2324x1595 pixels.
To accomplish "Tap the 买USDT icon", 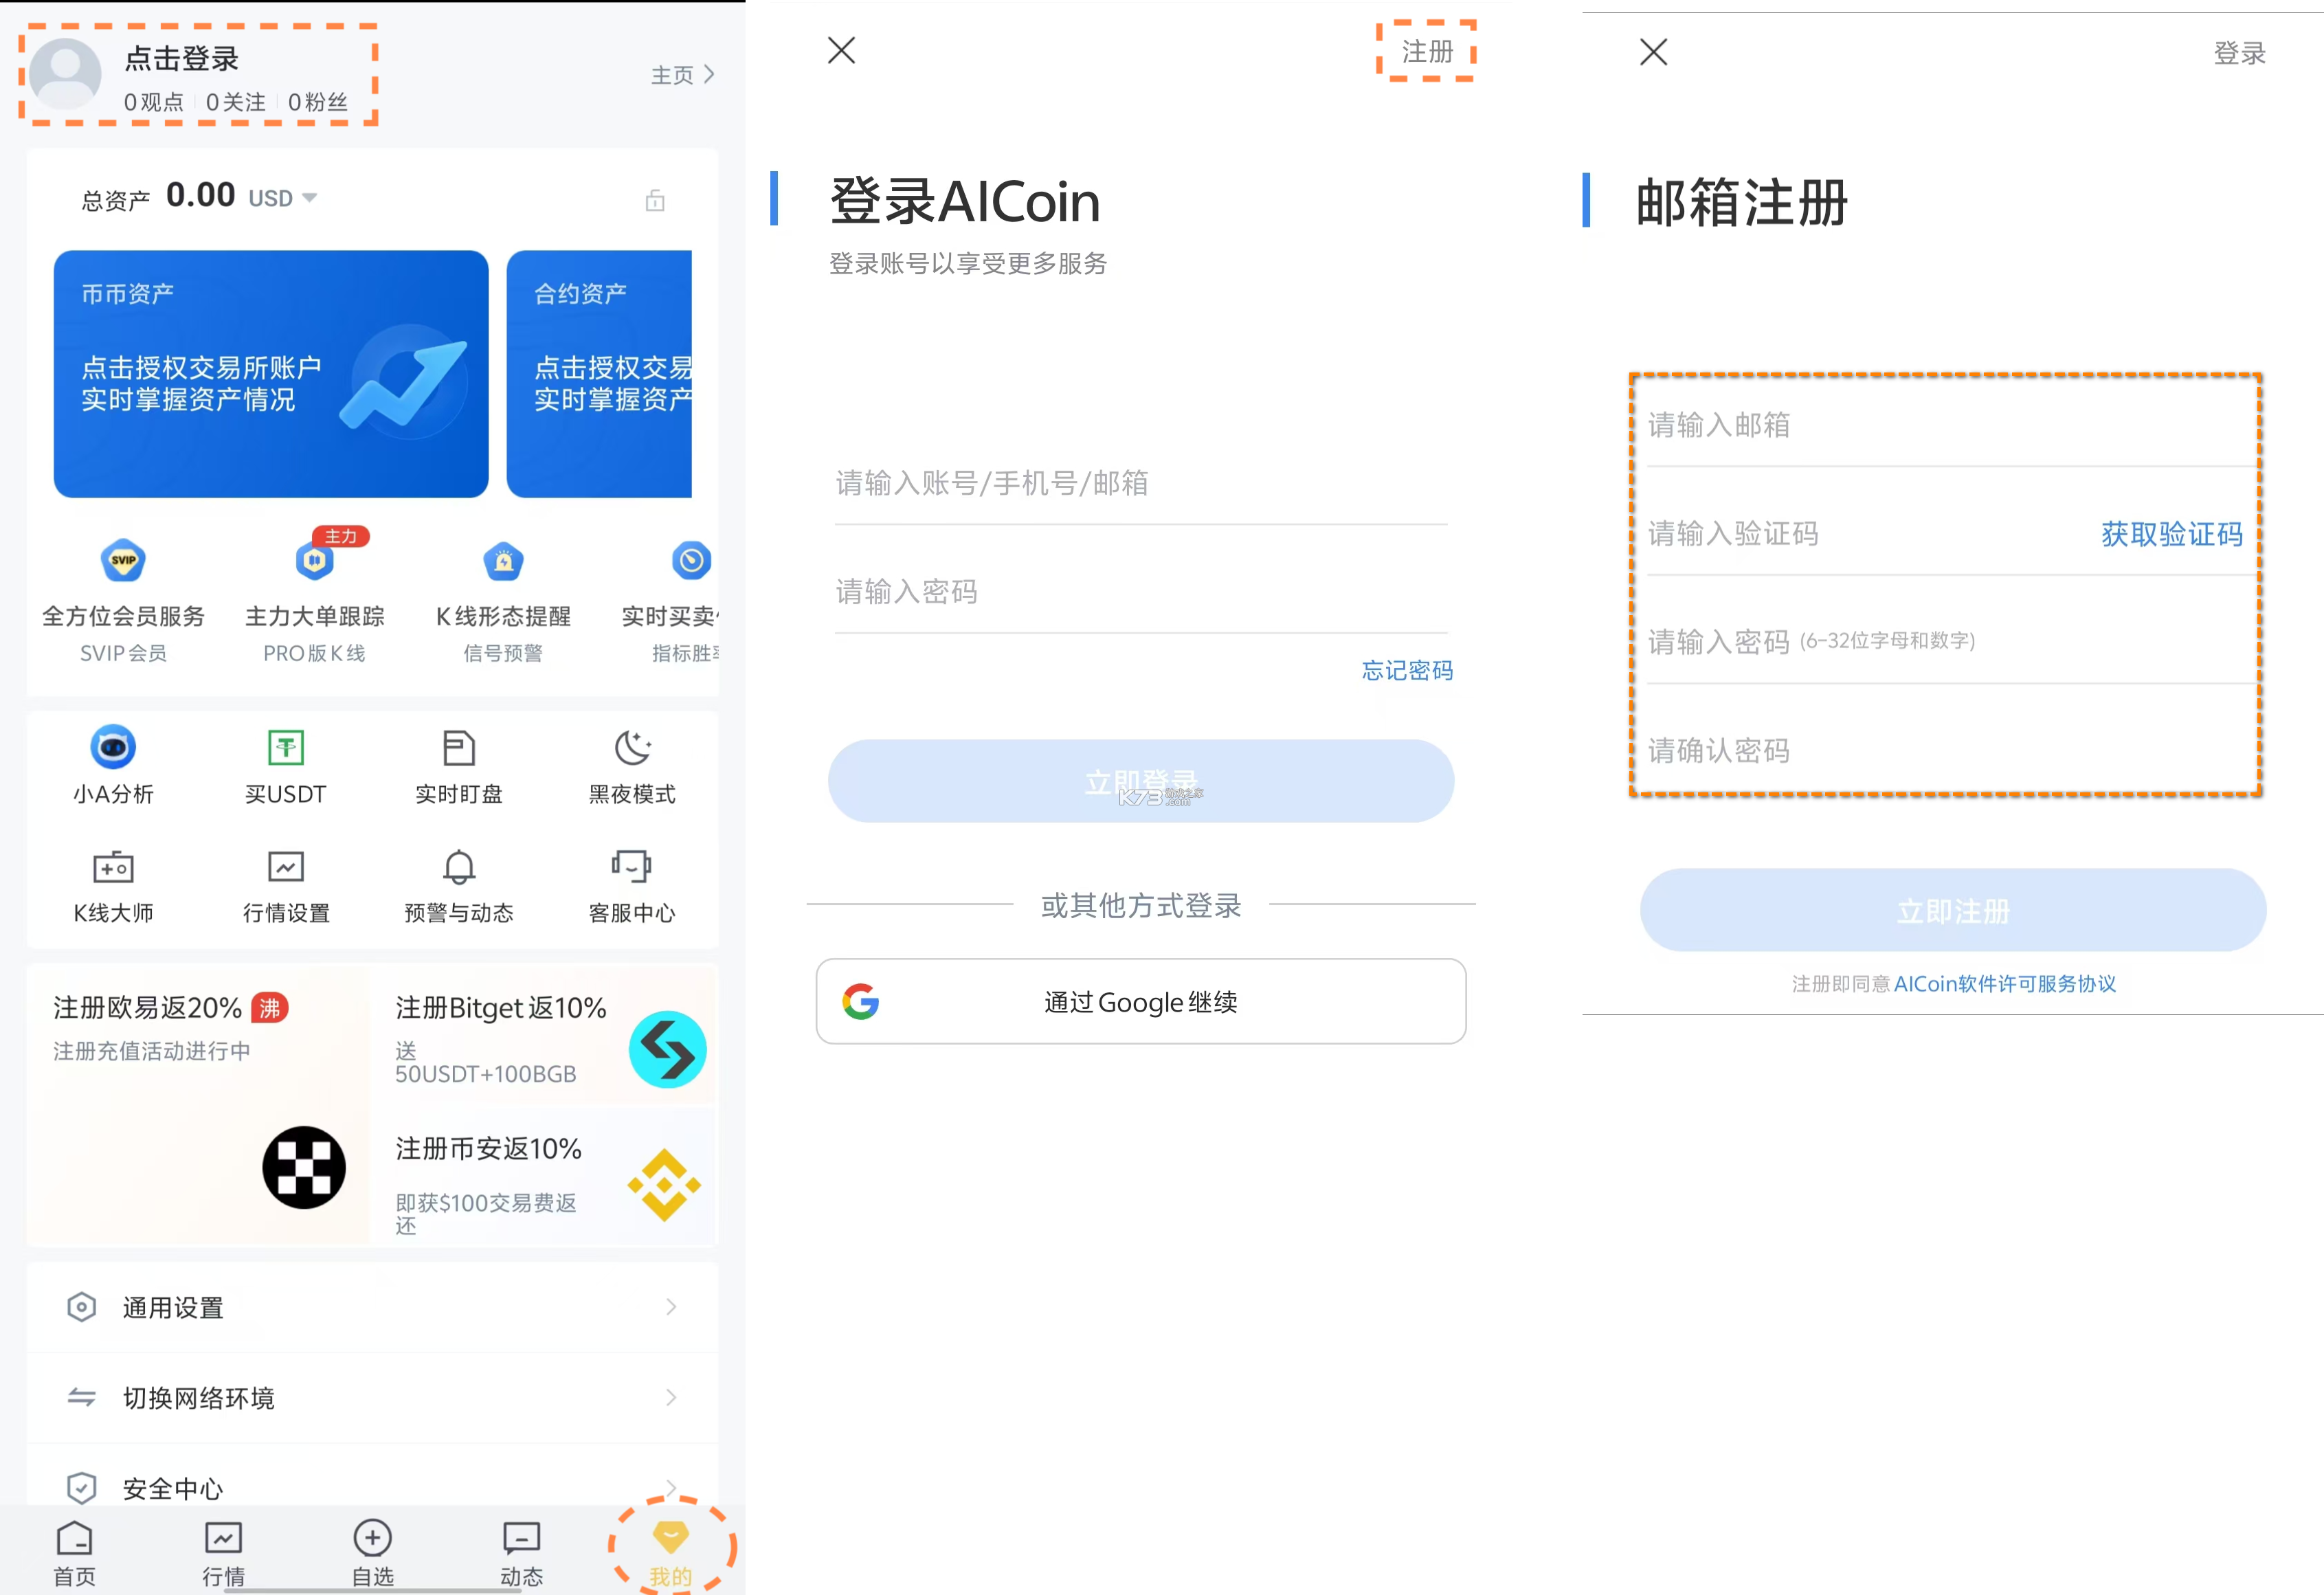I will pyautogui.click(x=286, y=747).
